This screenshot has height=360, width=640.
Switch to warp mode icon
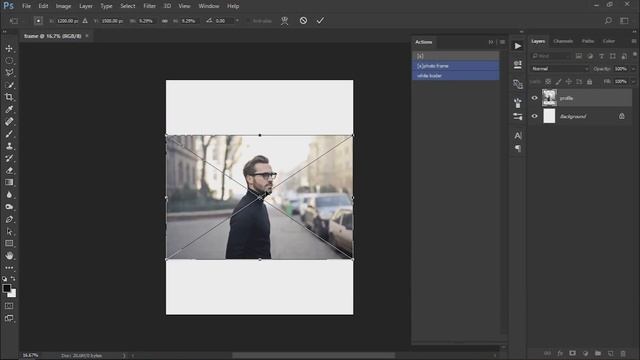coord(284,21)
